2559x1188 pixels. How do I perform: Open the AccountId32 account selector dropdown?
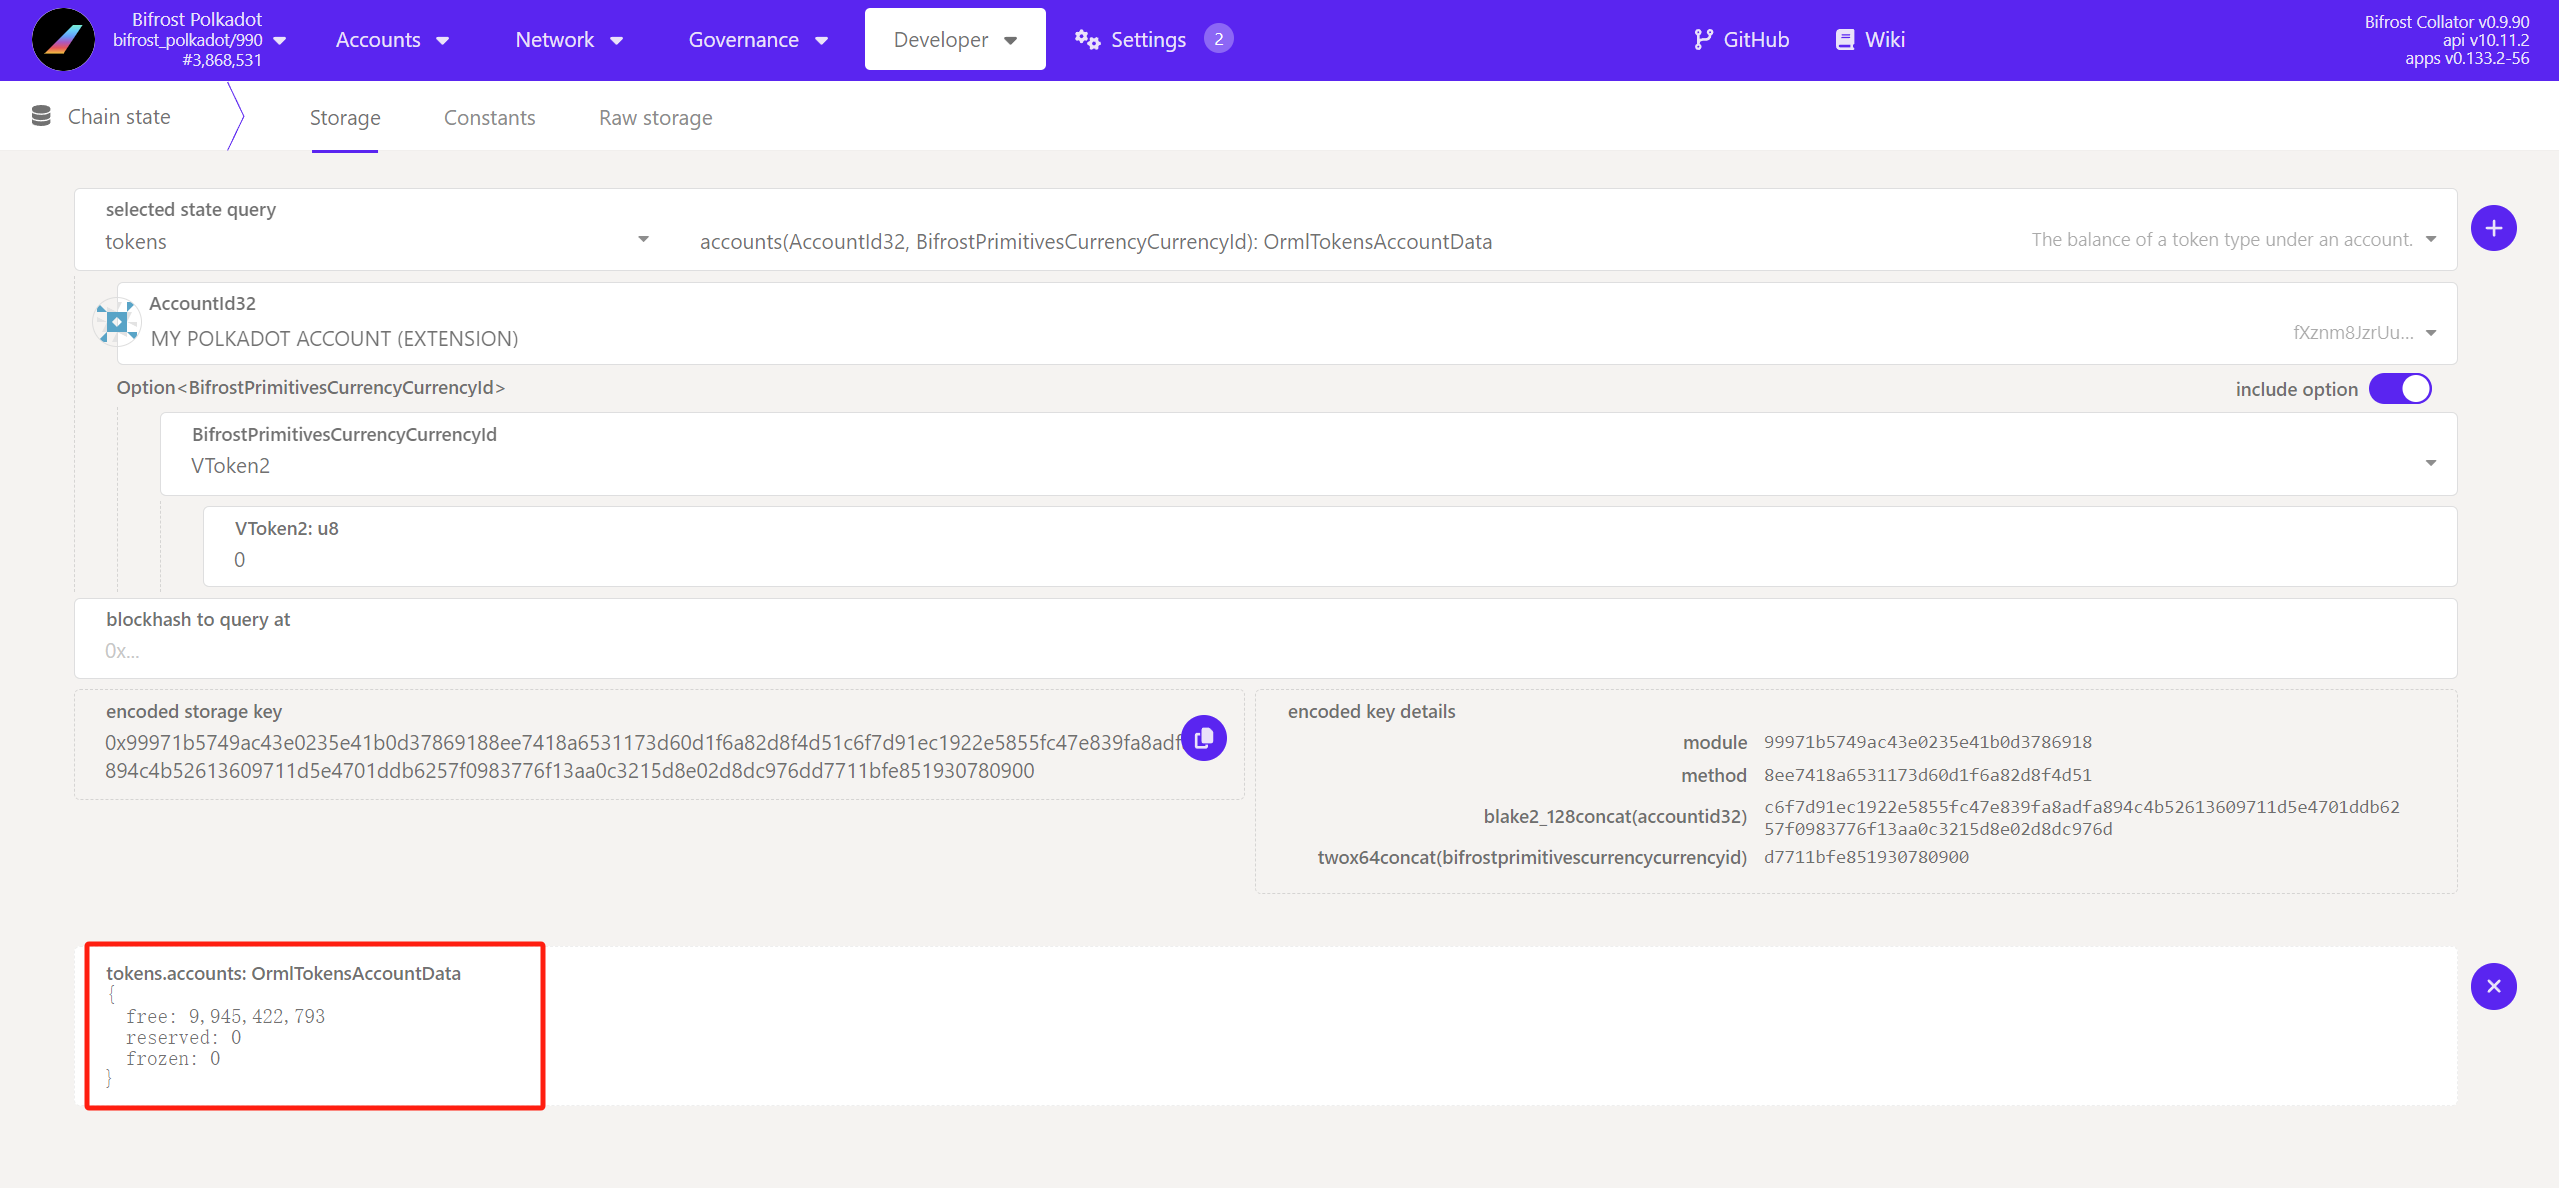[2430, 333]
